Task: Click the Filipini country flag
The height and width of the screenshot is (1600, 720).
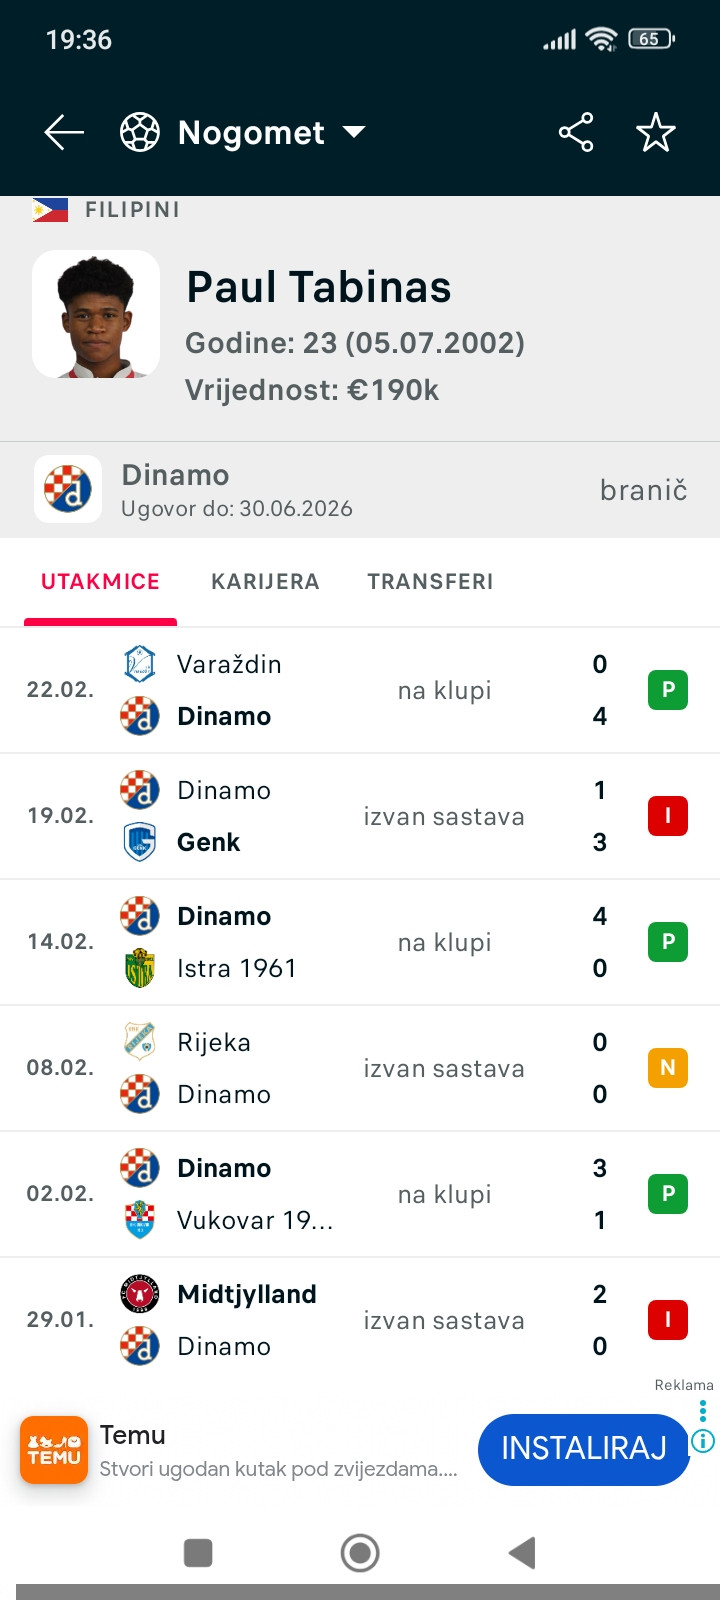Action: click(50, 209)
